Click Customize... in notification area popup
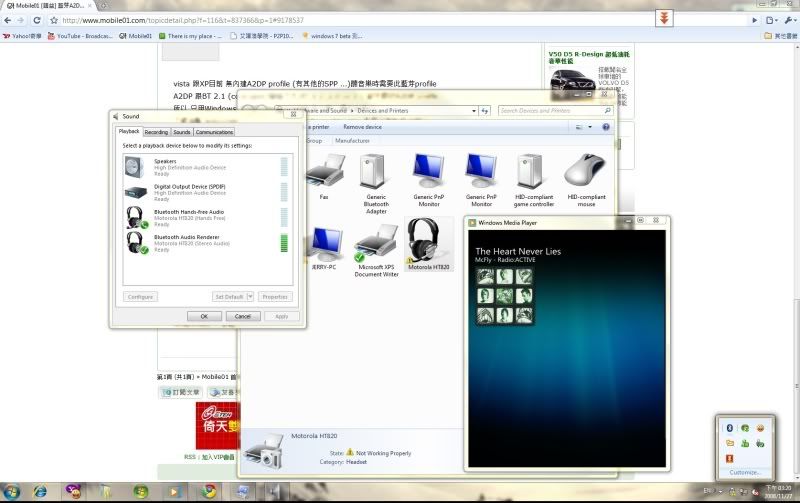This screenshot has width=800, height=503. pyautogui.click(x=745, y=472)
